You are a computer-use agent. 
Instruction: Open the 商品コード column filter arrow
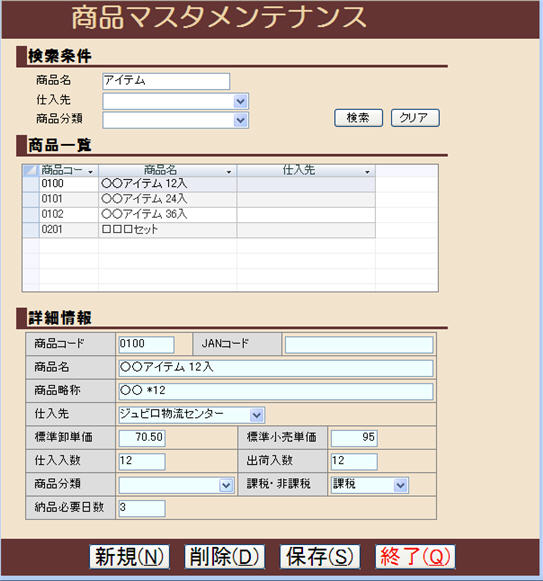pyautogui.click(x=90, y=172)
